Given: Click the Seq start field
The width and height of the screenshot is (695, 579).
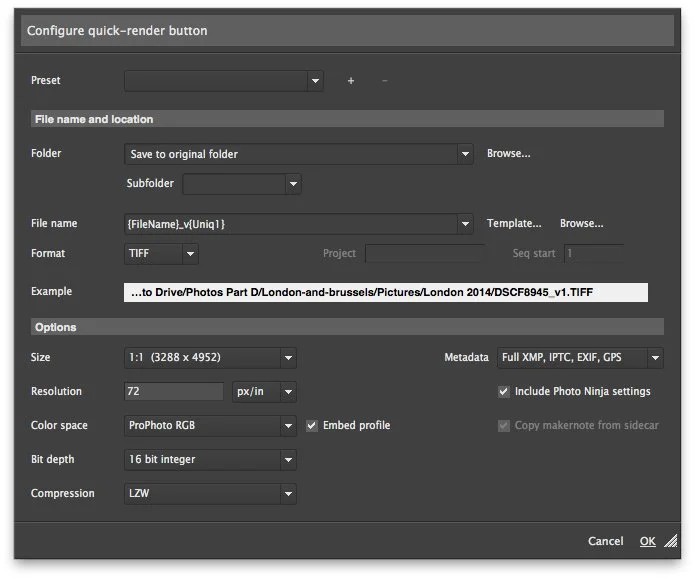Looking at the screenshot, I should tap(594, 254).
